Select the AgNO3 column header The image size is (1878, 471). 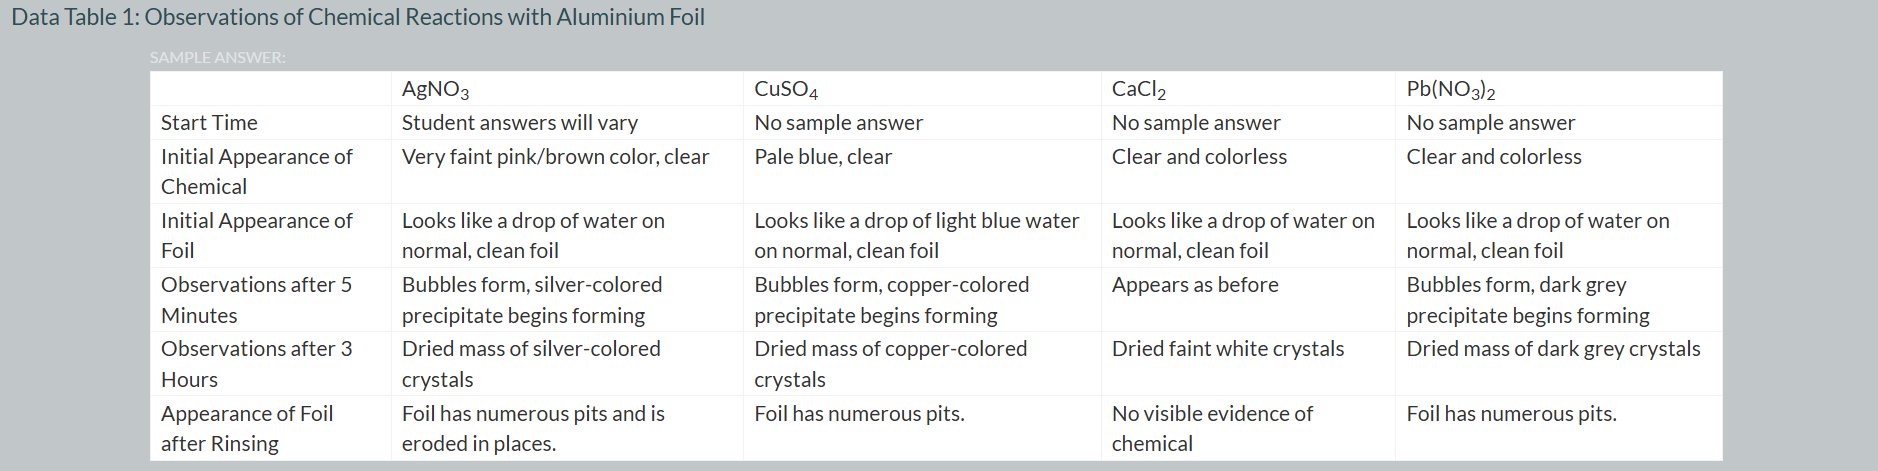pyautogui.click(x=435, y=89)
